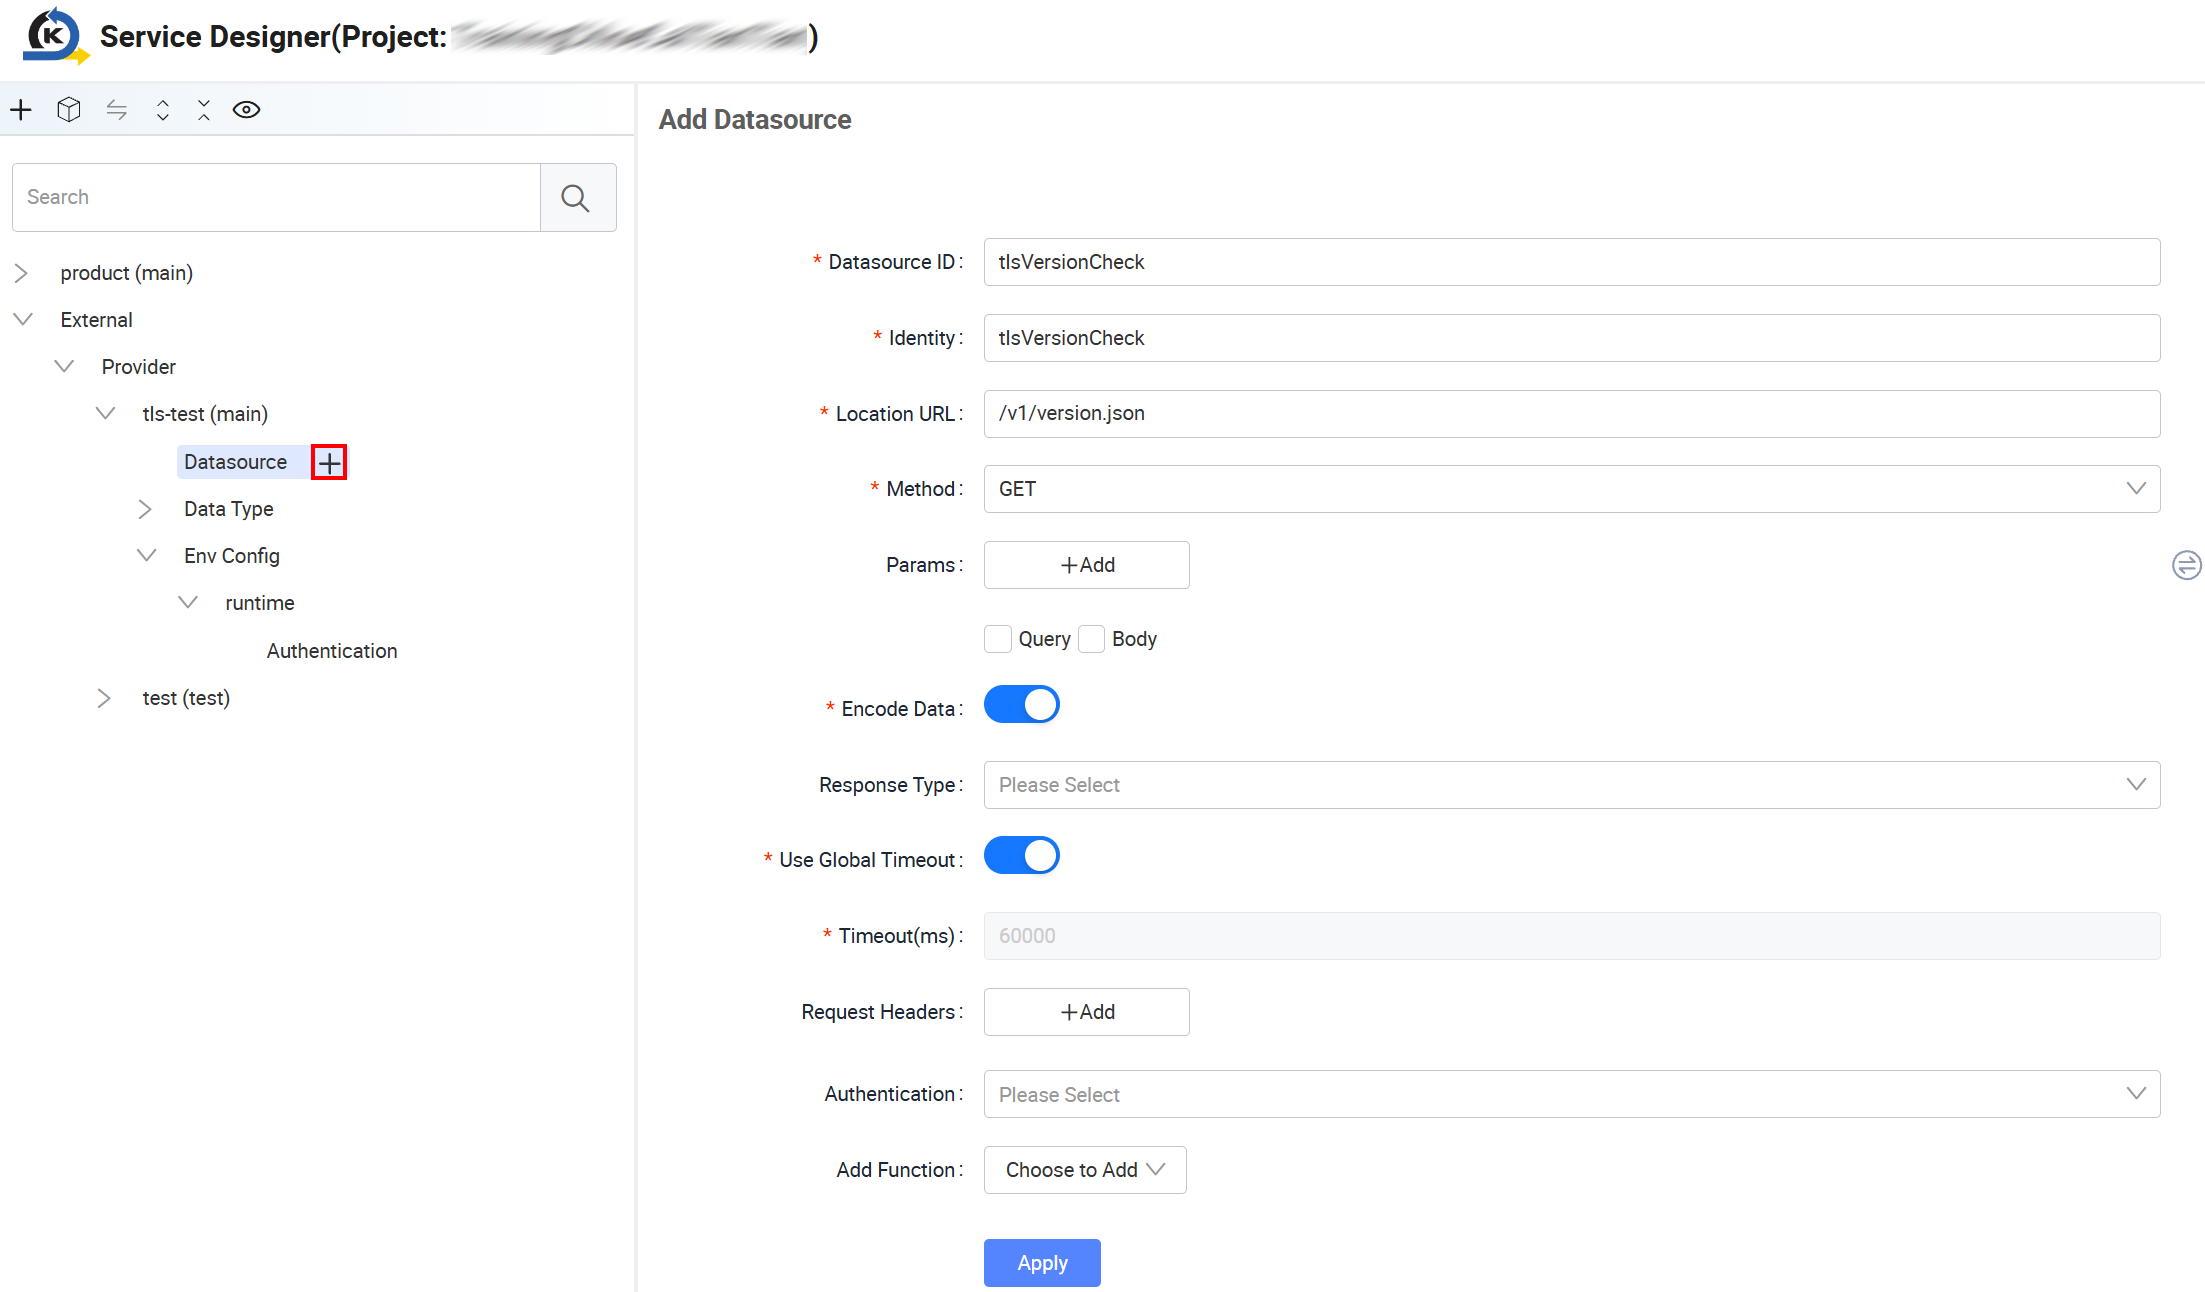Click the plus icon next to Datasource
The height and width of the screenshot is (1292, 2205).
(329, 462)
